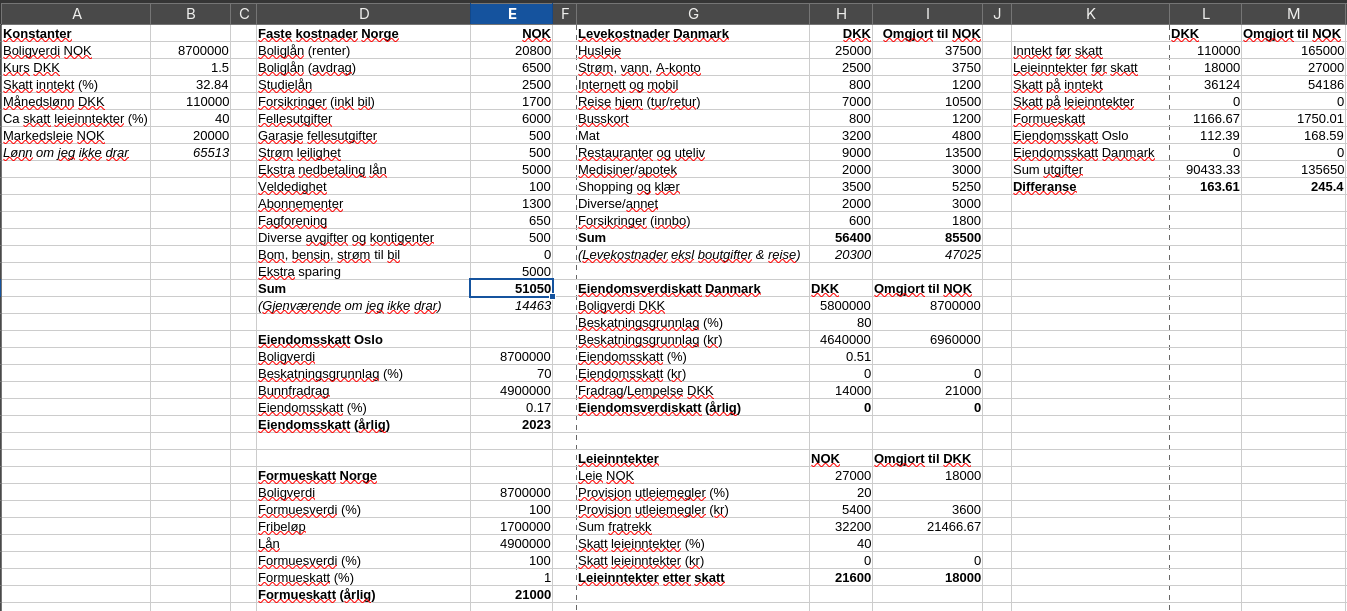
Task: Select Markedsleie NOK value 20000
Action: (190, 135)
